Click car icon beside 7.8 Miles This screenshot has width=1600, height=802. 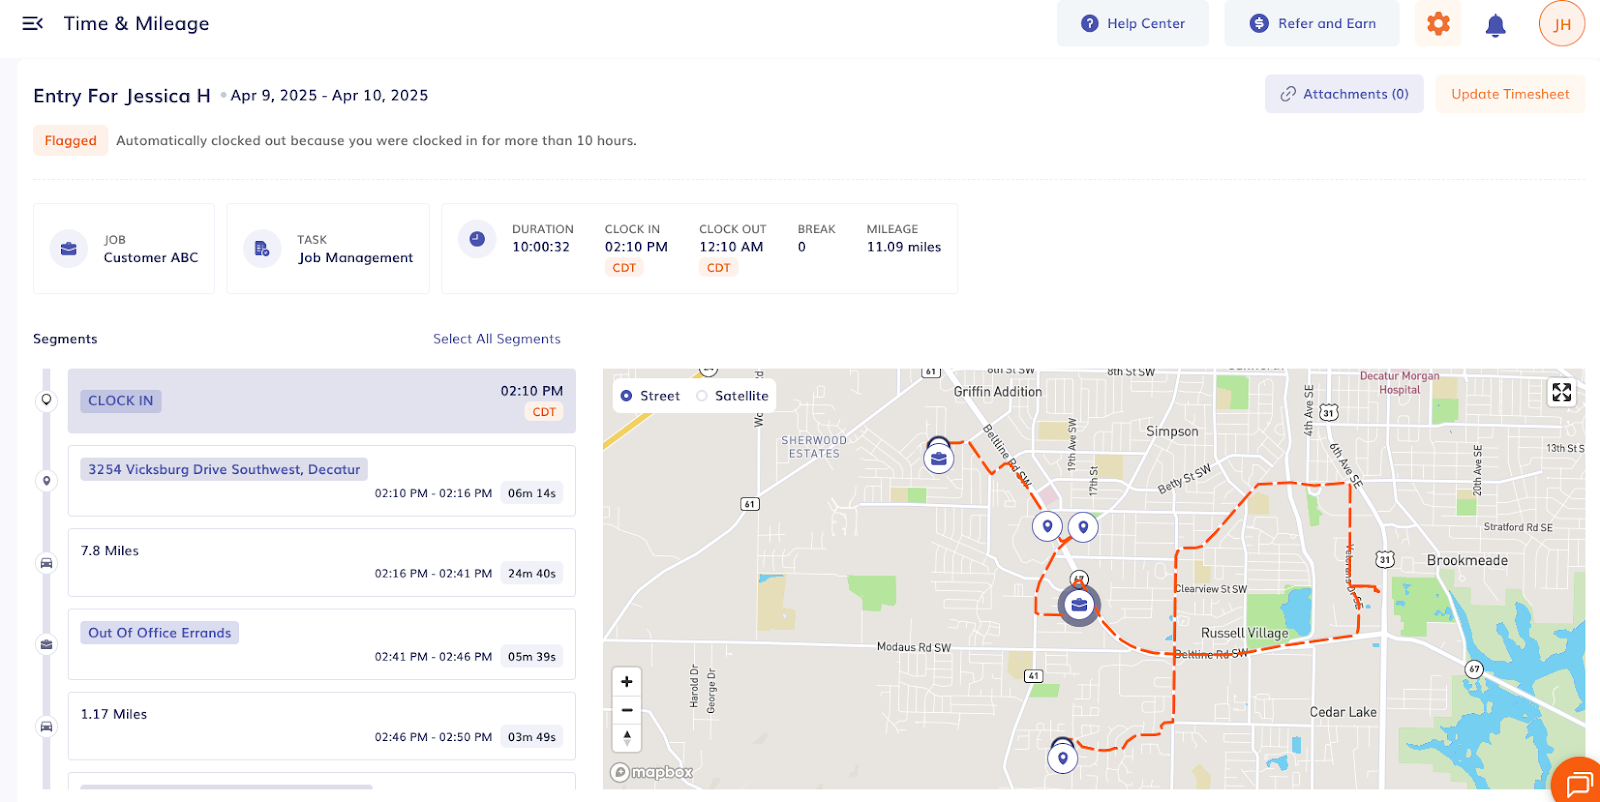[46, 563]
